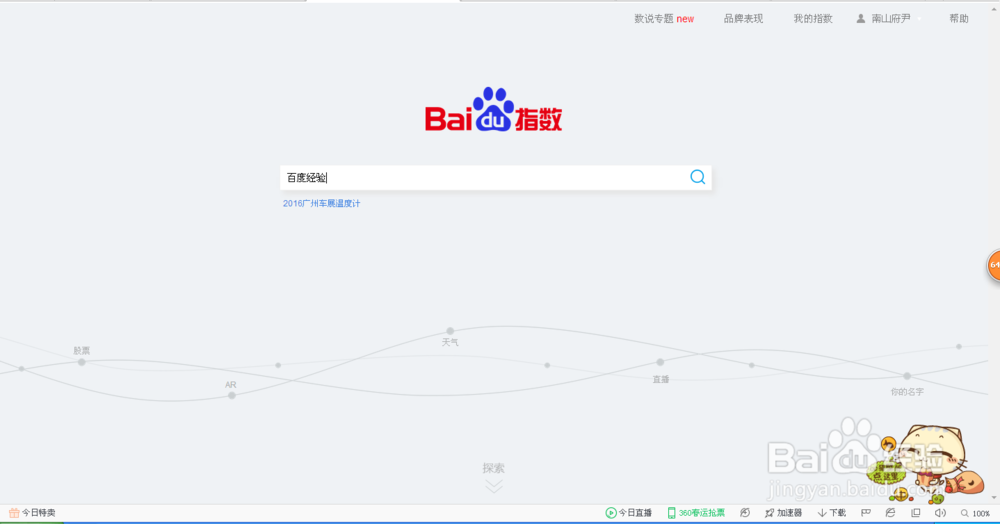Click the 今日直播 play icon
1000x524 pixels.
(x=610, y=513)
